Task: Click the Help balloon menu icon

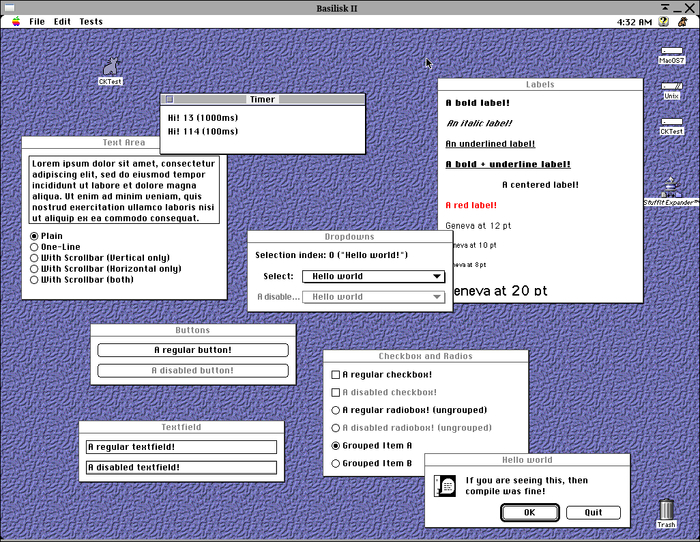Action: pyautogui.click(x=663, y=21)
